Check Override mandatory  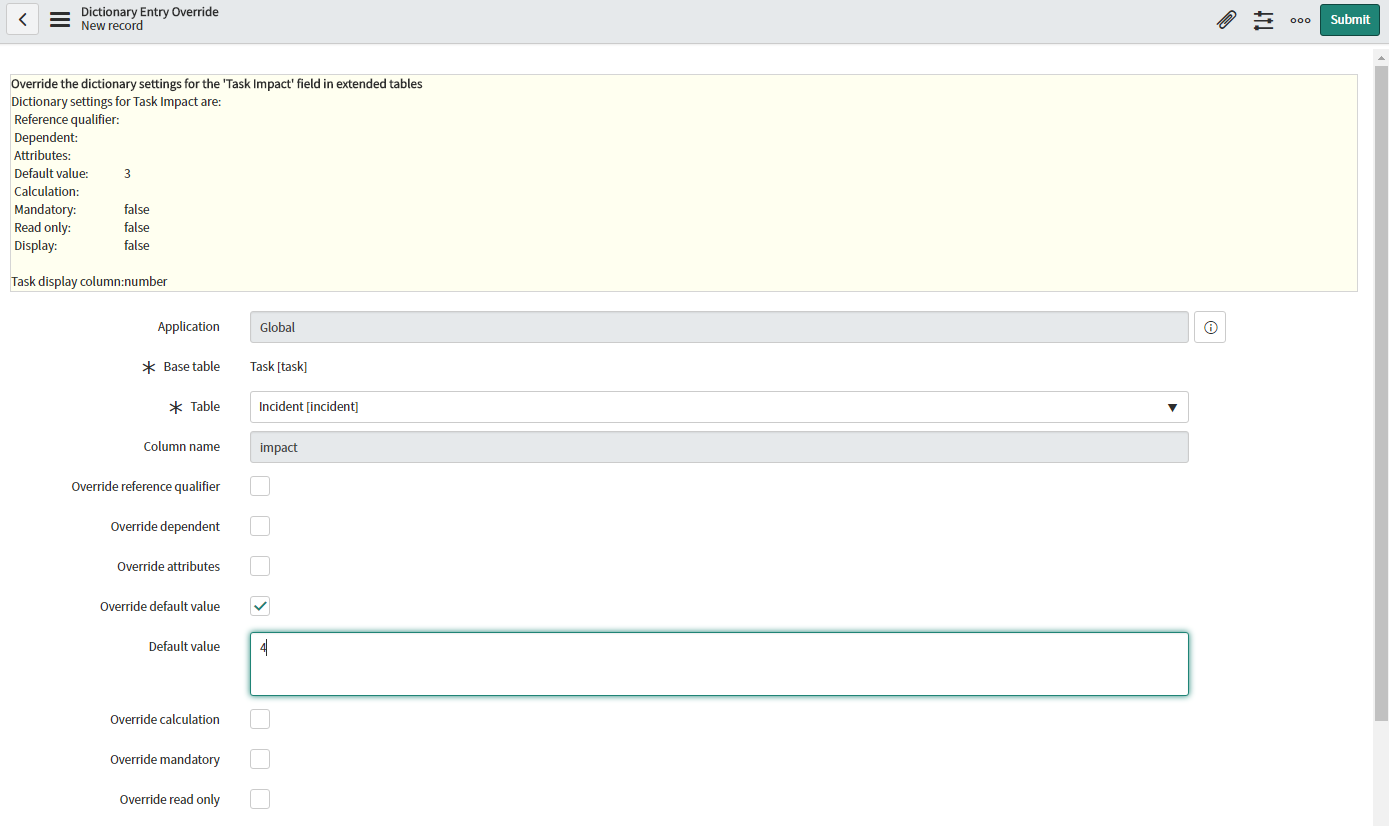260,759
